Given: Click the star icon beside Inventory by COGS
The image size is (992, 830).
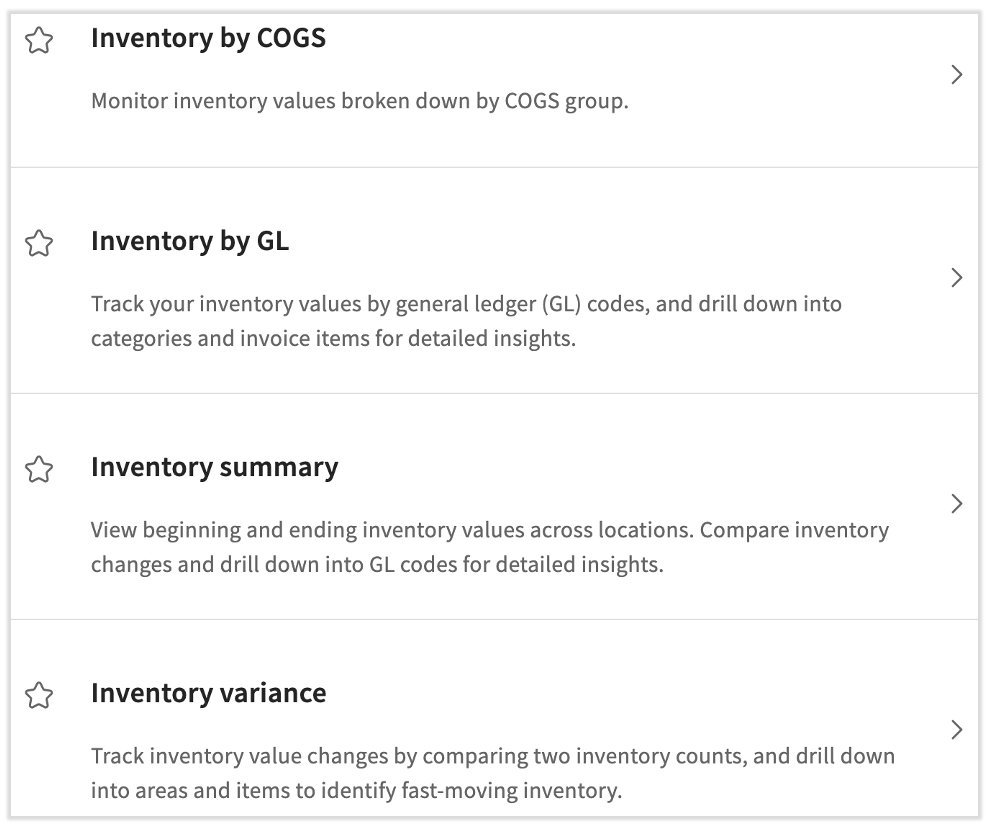Looking at the screenshot, I should tap(39, 40).
